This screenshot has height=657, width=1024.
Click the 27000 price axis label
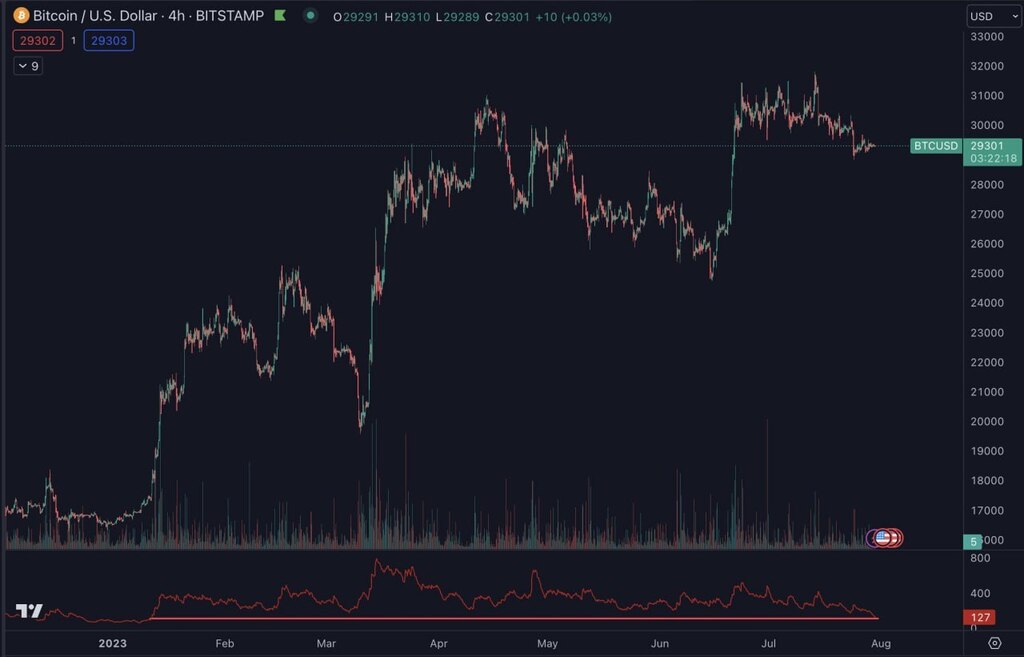pyautogui.click(x=987, y=214)
